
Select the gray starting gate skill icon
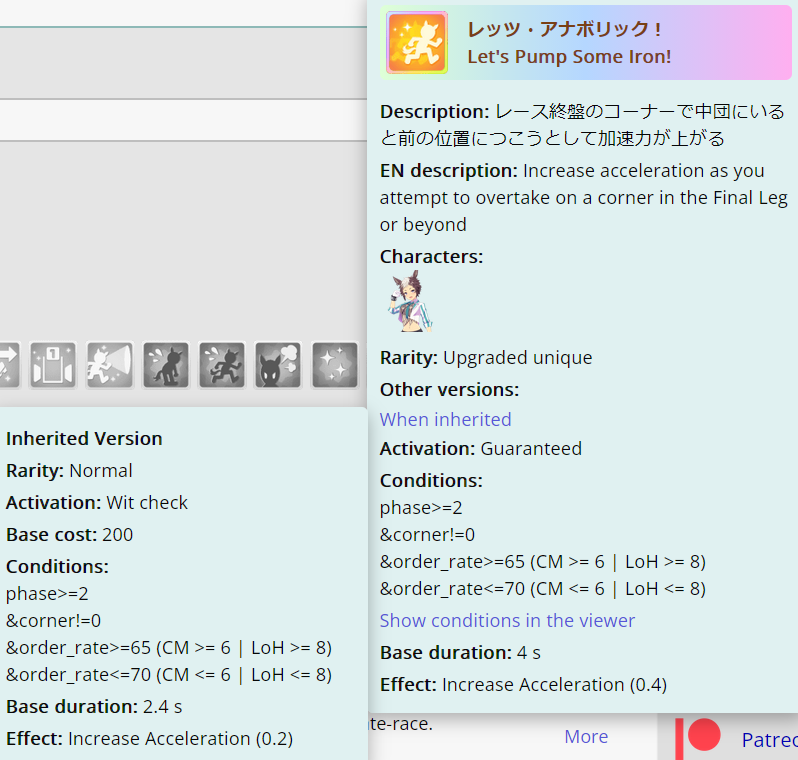(53, 365)
